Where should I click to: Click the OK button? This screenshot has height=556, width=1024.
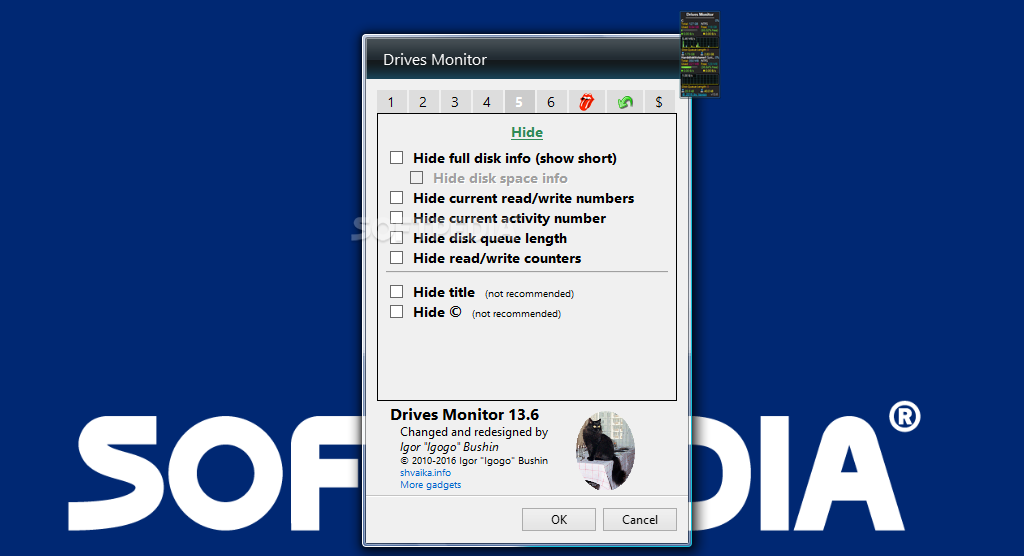(559, 519)
